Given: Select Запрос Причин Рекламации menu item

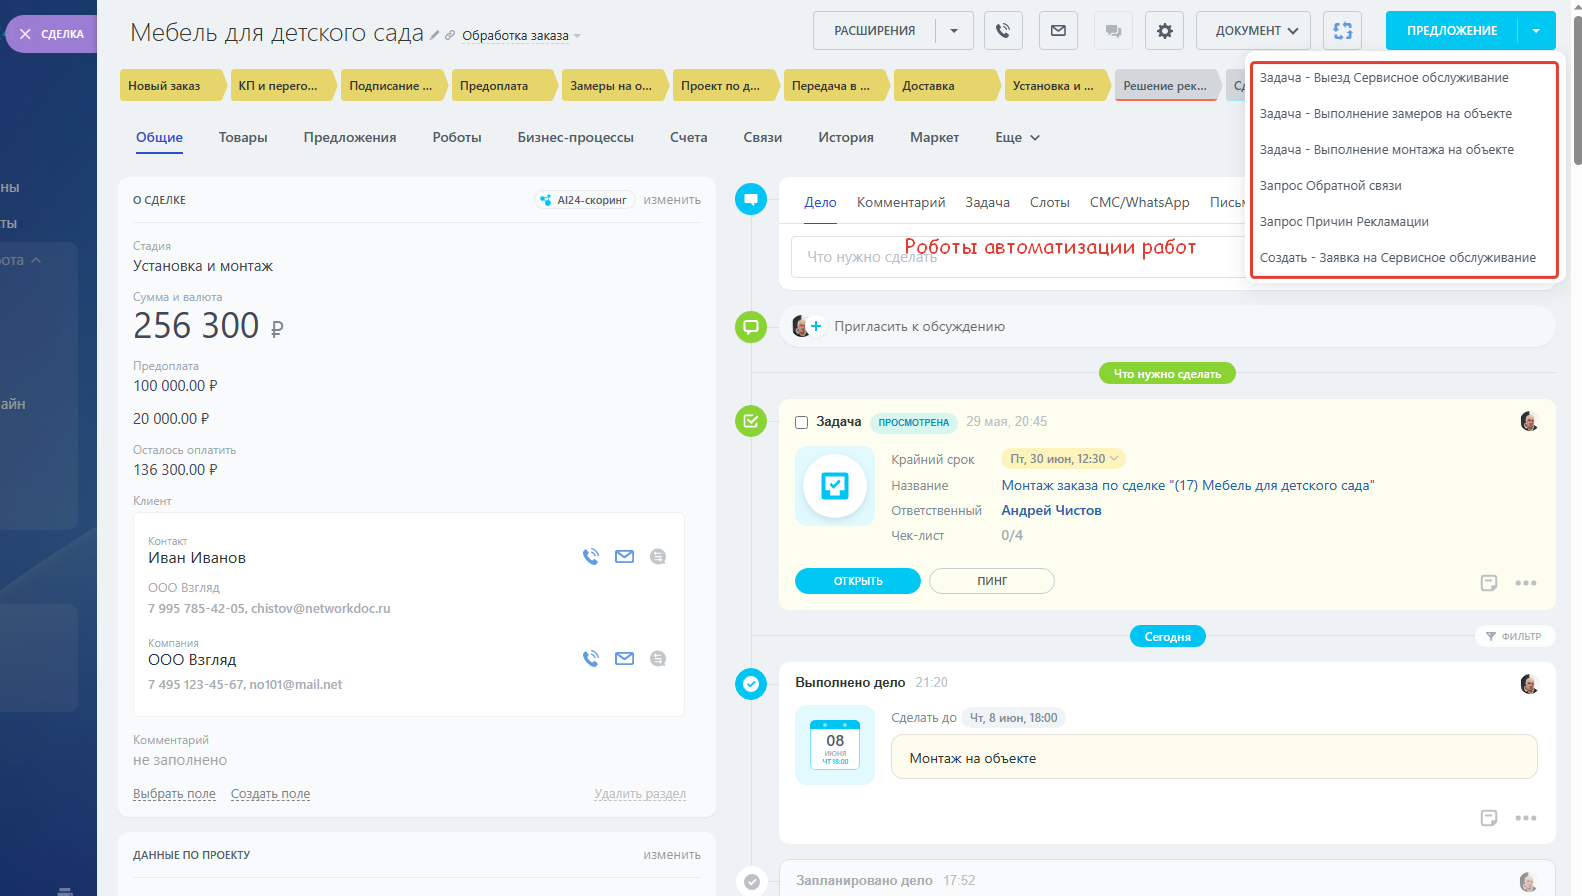Looking at the screenshot, I should [1343, 222].
